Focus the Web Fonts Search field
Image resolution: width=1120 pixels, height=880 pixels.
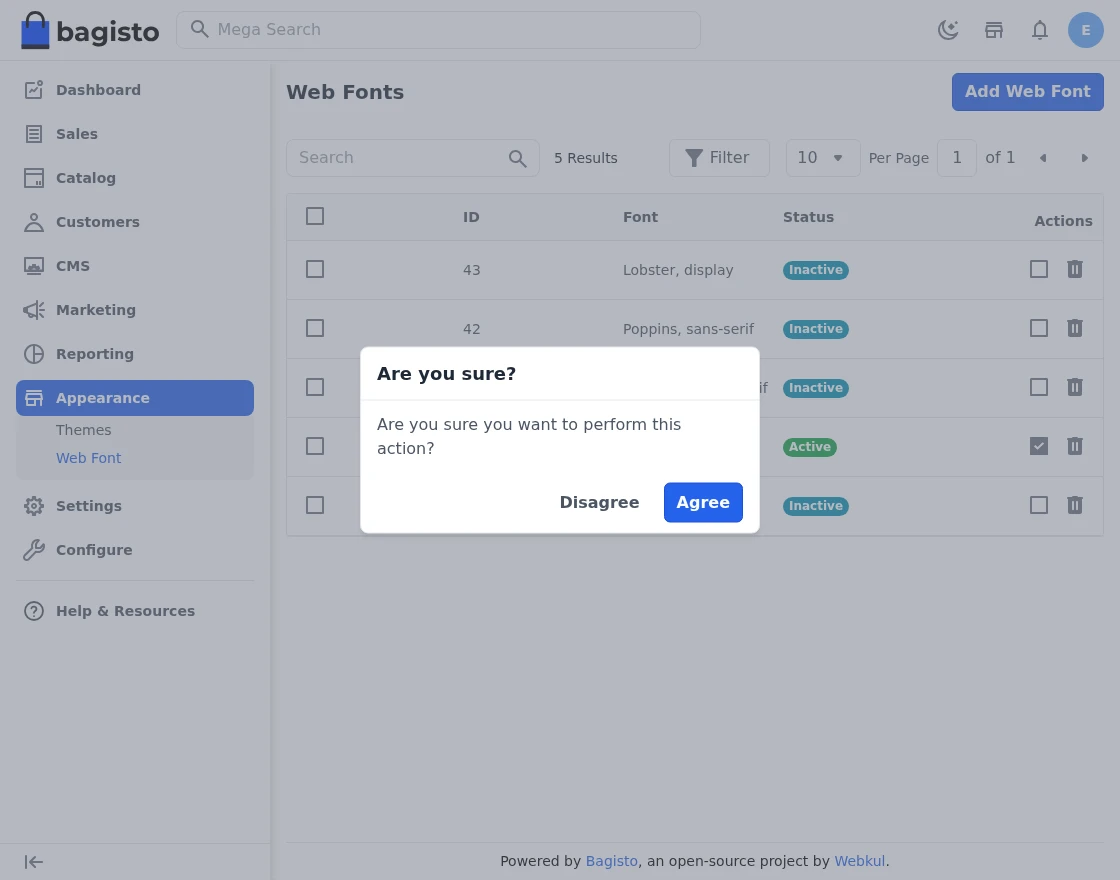point(412,158)
